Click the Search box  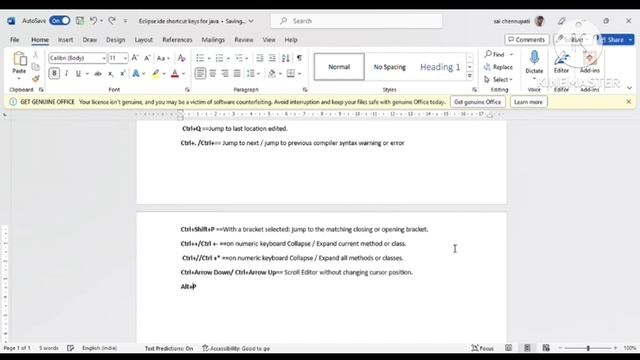(x=356, y=21)
